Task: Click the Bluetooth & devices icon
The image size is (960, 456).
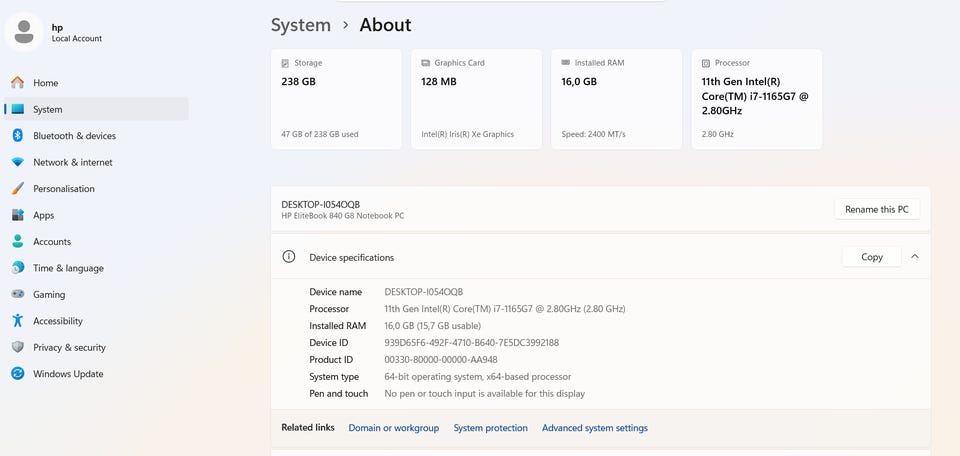Action: tap(18, 135)
